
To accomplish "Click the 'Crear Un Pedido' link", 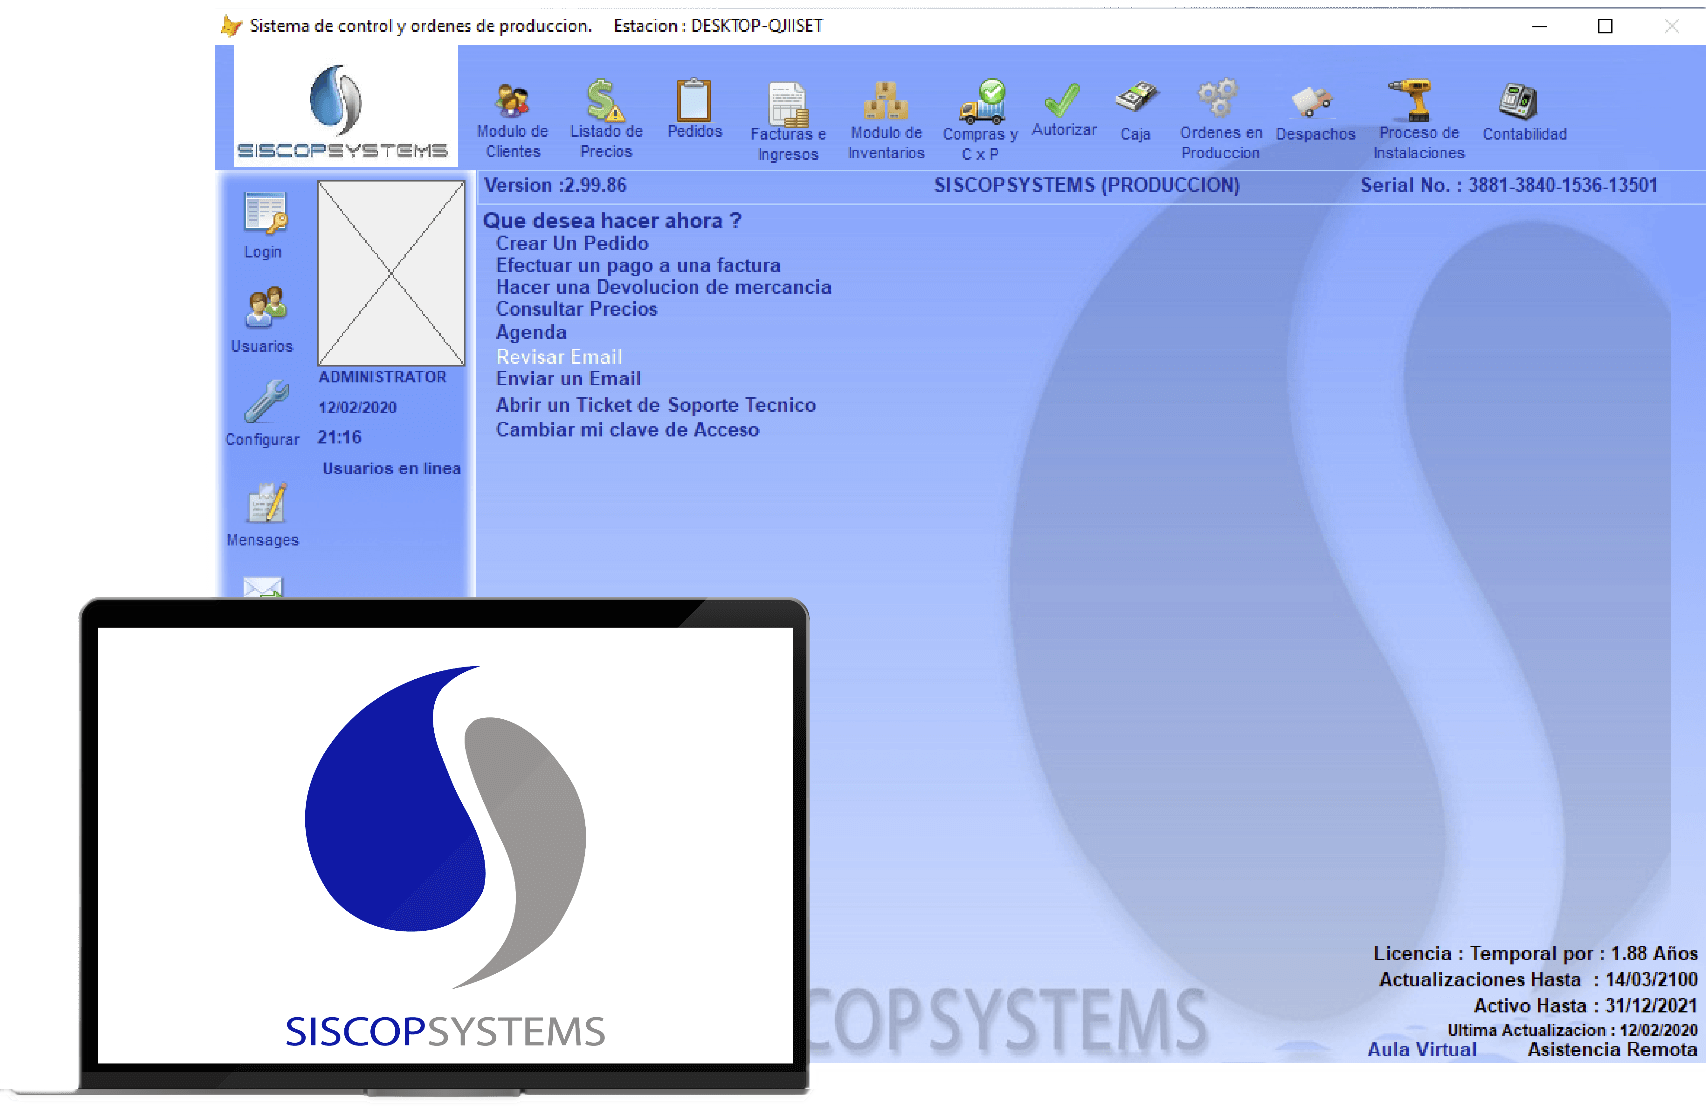I will [x=572, y=243].
